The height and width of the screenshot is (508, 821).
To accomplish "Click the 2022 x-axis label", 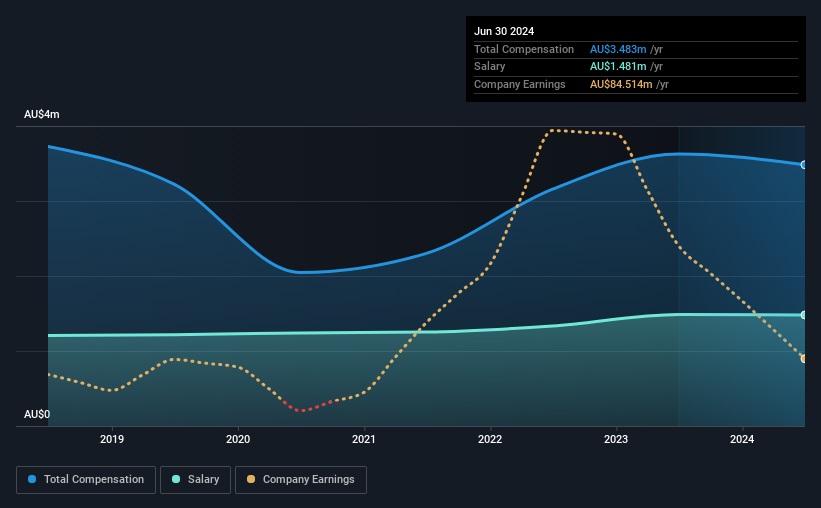I will click(490, 439).
